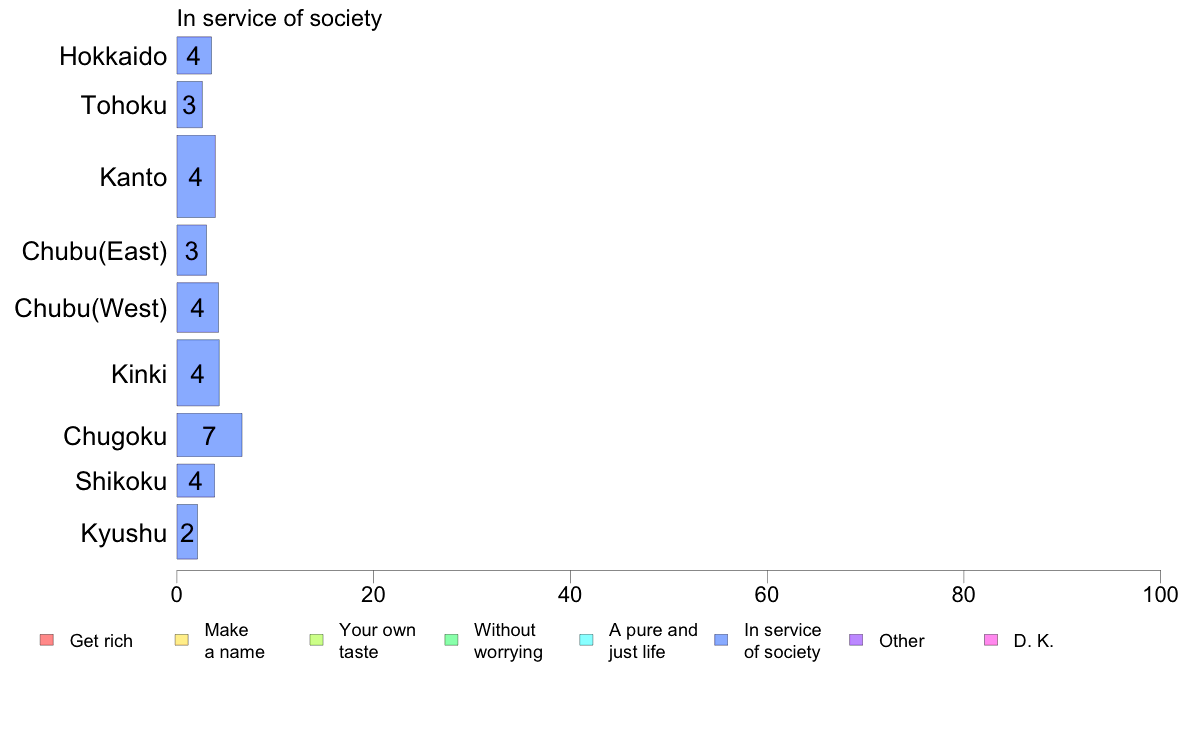This screenshot has width=1188, height=736.
Task: Click the Get rich red legend swatch
Action: (46, 640)
